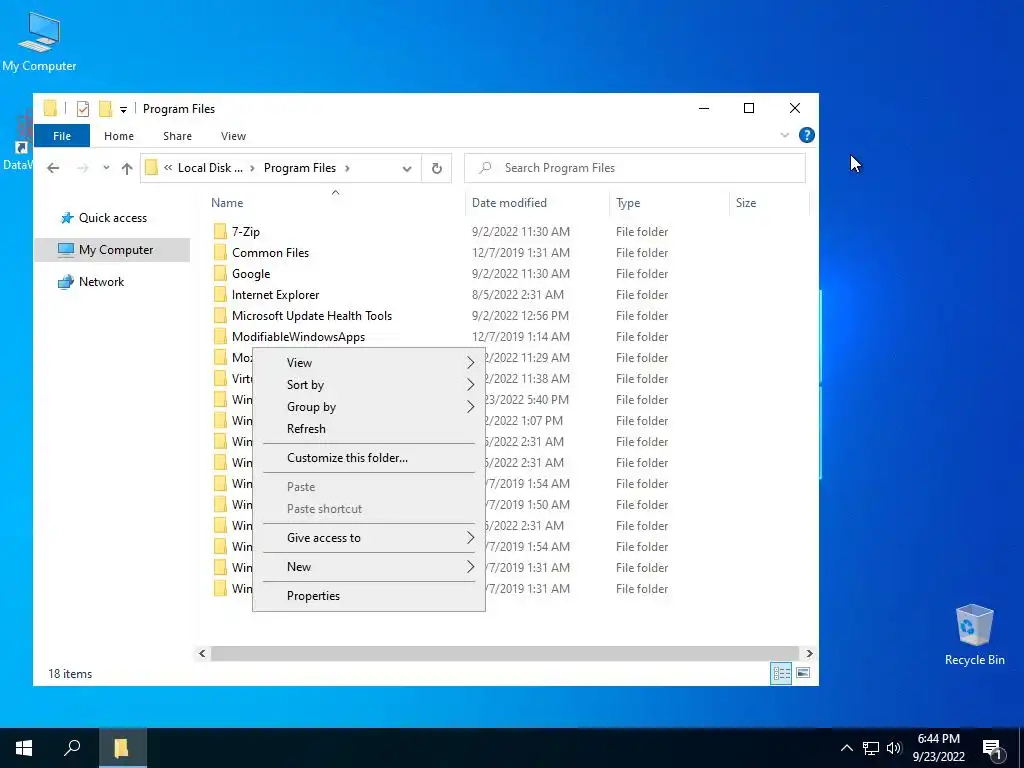Open Explorer Help question mark icon
The height and width of the screenshot is (768, 1024).
807,135
